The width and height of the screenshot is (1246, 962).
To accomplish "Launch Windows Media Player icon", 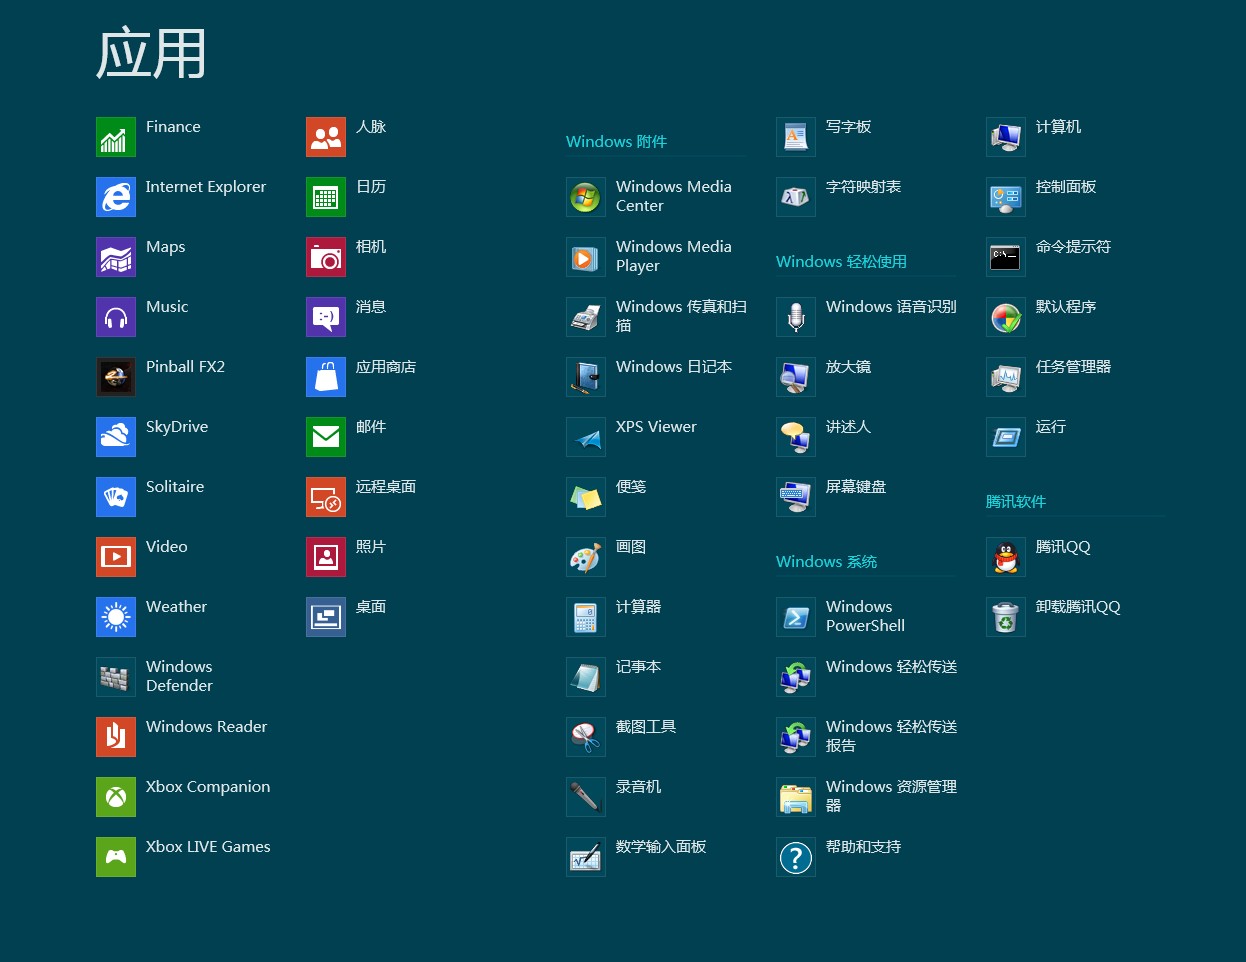I will pos(586,257).
